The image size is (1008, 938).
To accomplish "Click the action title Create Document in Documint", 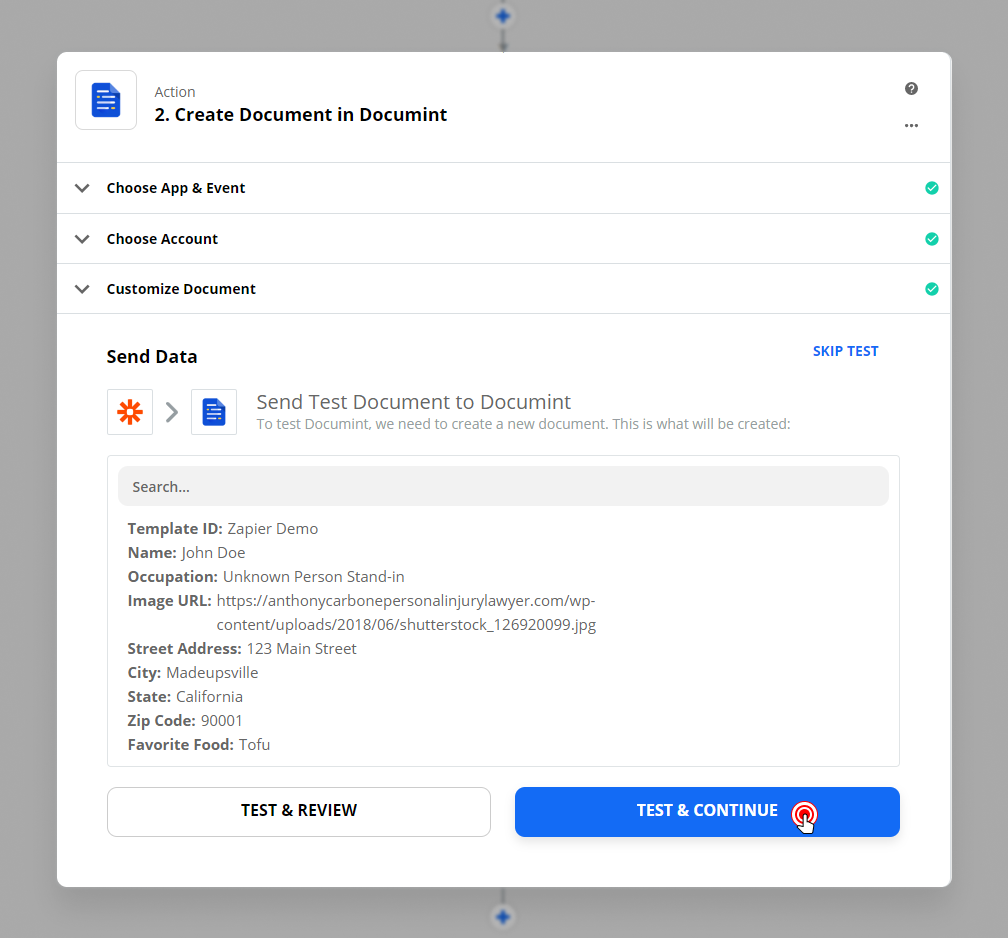I will pyautogui.click(x=301, y=115).
